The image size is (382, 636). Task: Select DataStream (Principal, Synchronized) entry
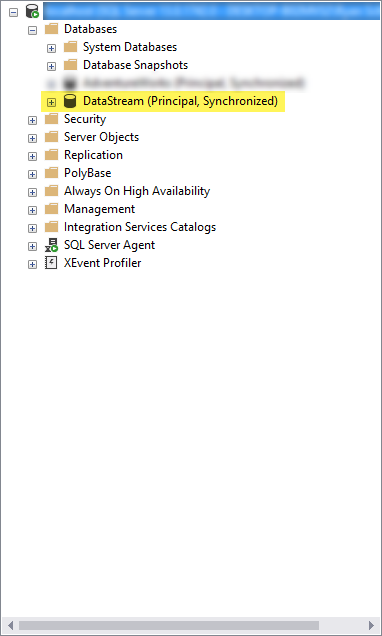click(x=180, y=101)
